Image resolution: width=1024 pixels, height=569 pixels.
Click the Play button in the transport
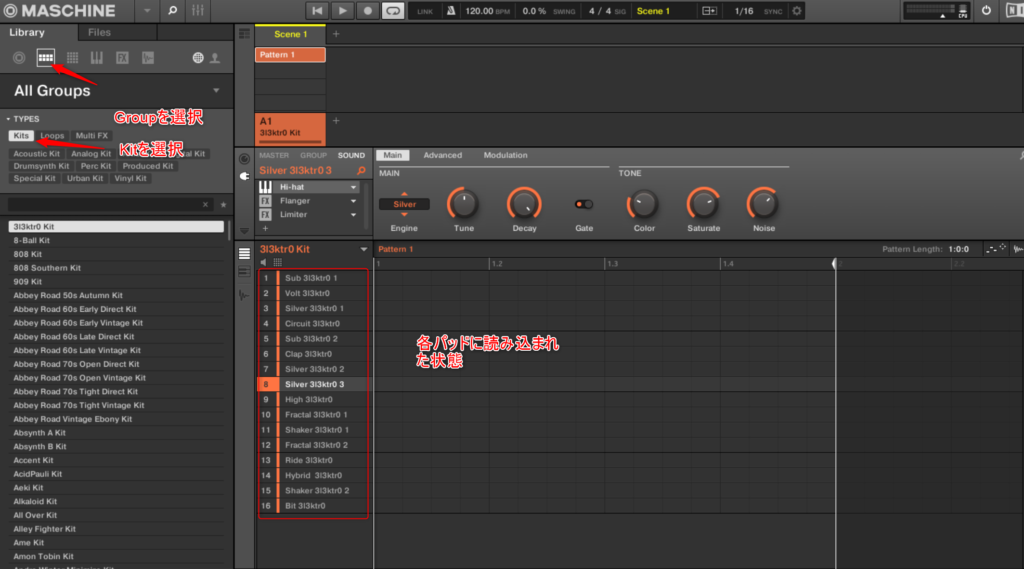click(342, 11)
